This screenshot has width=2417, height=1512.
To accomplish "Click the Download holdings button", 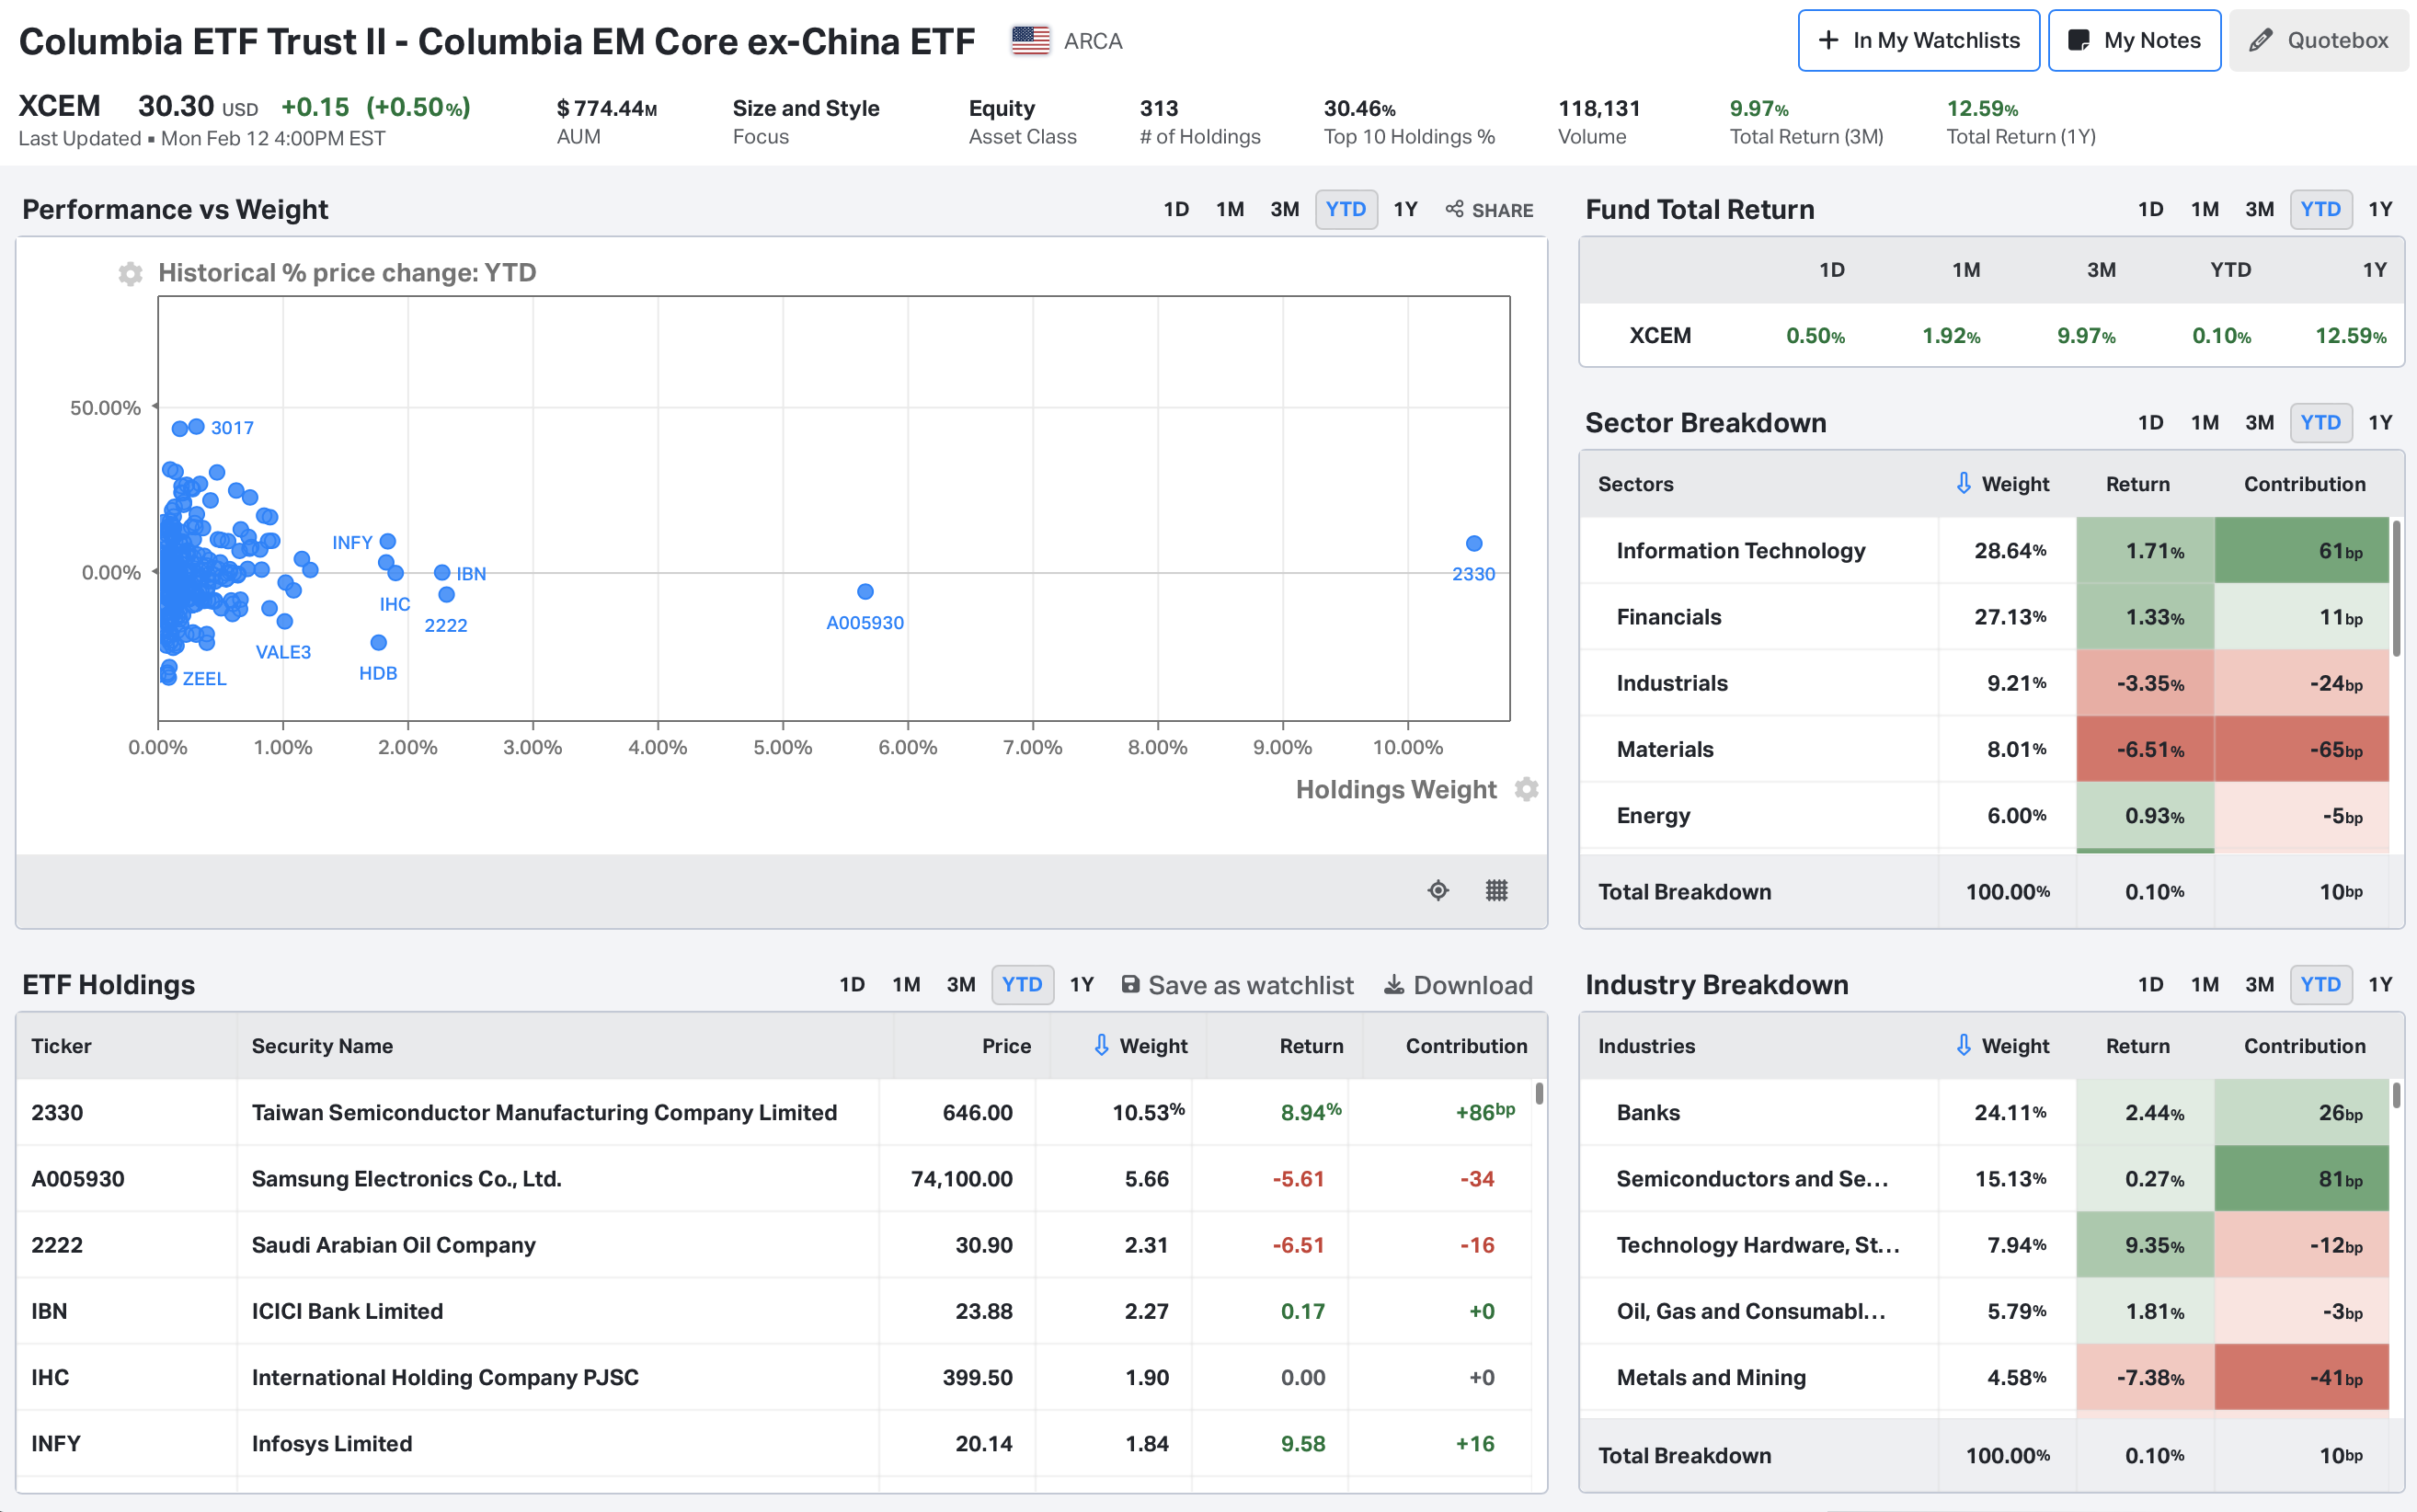I will click(x=1458, y=985).
